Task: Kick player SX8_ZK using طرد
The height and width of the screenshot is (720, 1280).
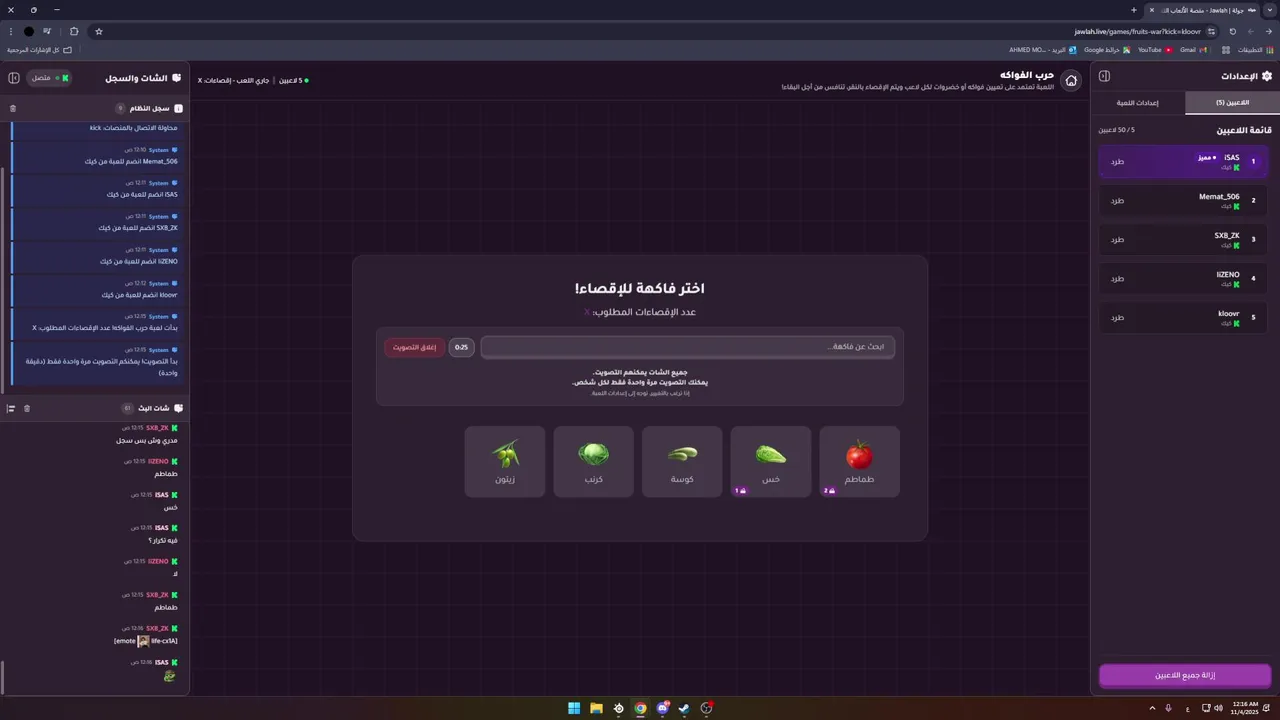Action: coord(1118,240)
